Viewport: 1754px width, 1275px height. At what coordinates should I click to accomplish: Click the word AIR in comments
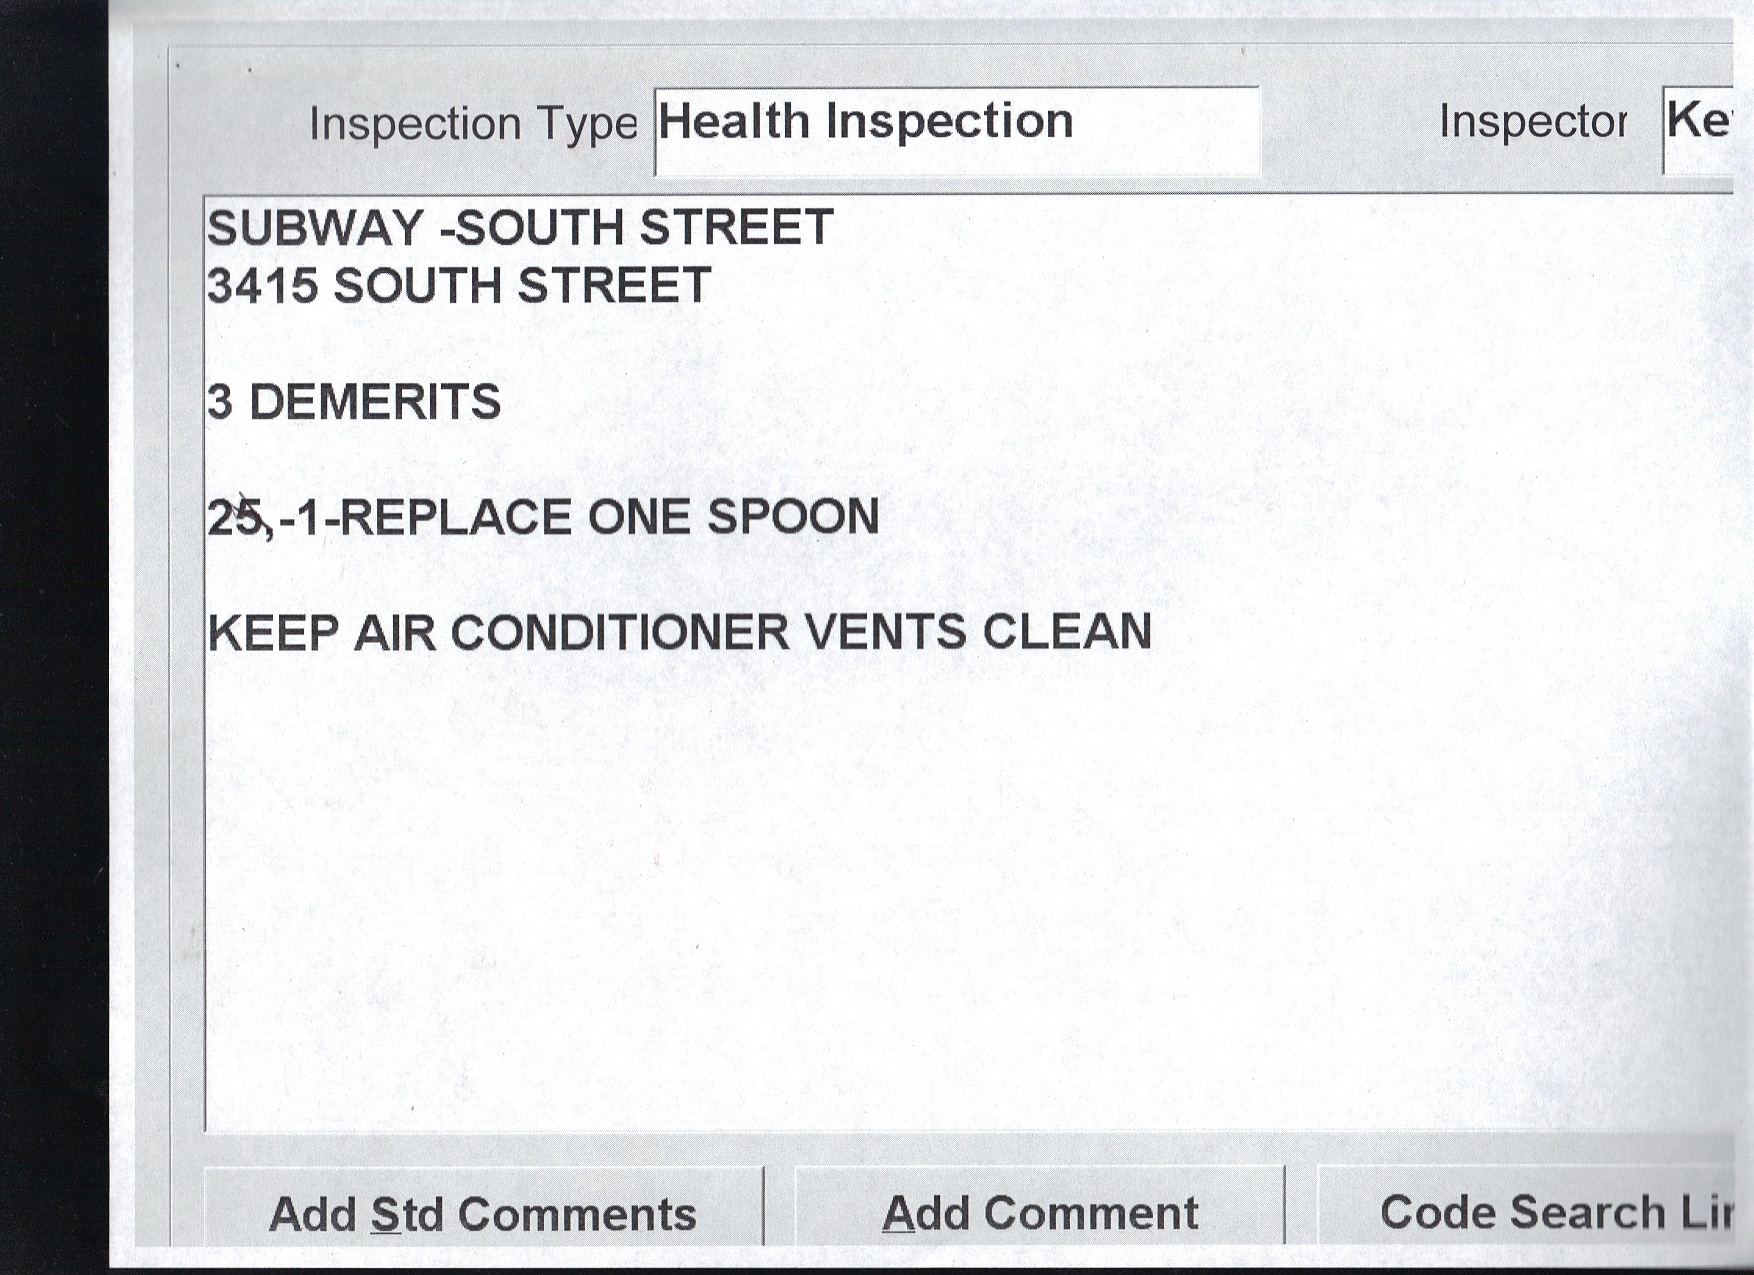[x=395, y=633]
